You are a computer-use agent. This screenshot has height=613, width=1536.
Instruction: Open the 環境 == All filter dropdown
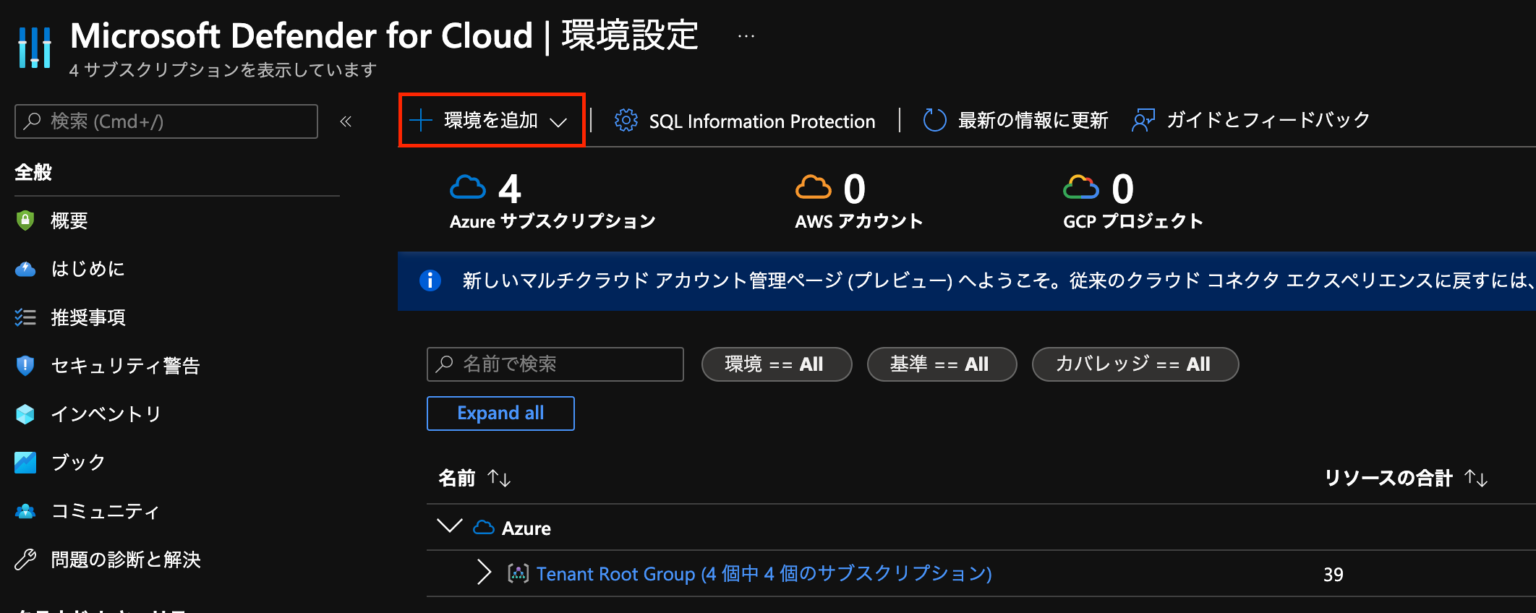(x=776, y=364)
